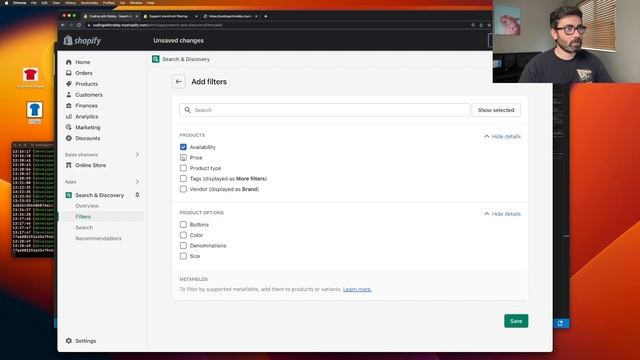Viewport: 640px width, 360px height.
Task: Click in the filter Search field
Action: point(324,110)
